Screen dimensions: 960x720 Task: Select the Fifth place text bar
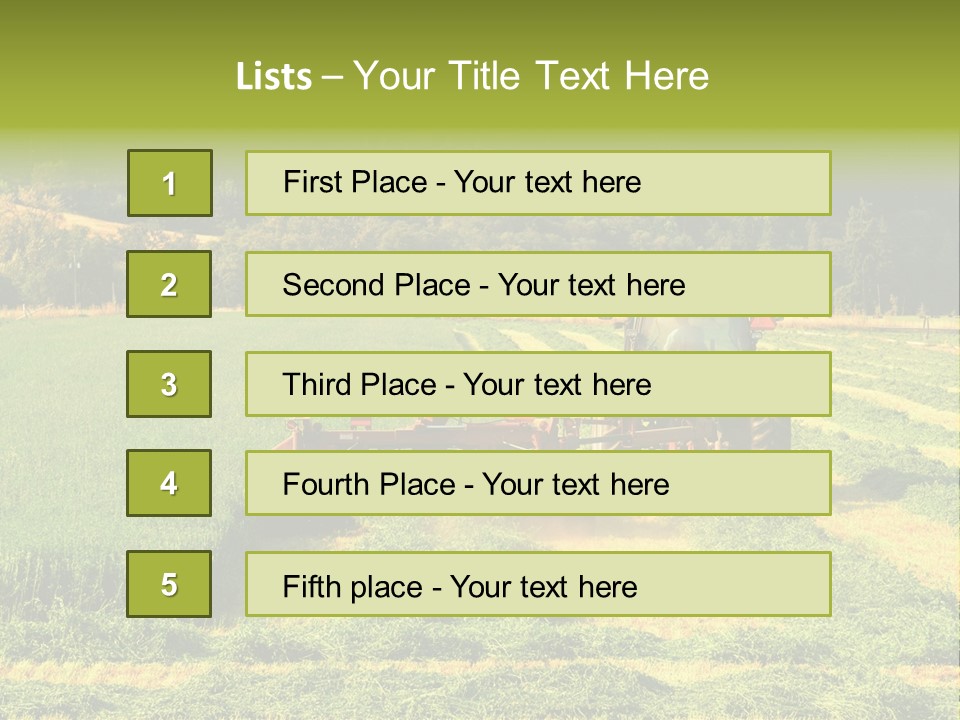point(538,584)
